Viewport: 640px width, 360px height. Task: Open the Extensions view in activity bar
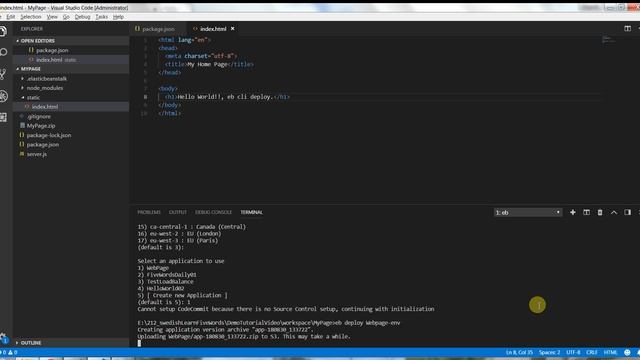click(3, 118)
